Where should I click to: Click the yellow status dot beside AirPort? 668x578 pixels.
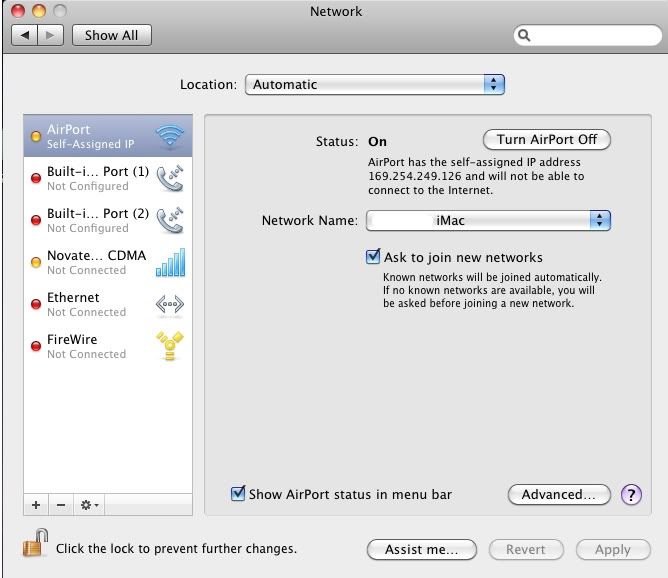tap(36, 136)
